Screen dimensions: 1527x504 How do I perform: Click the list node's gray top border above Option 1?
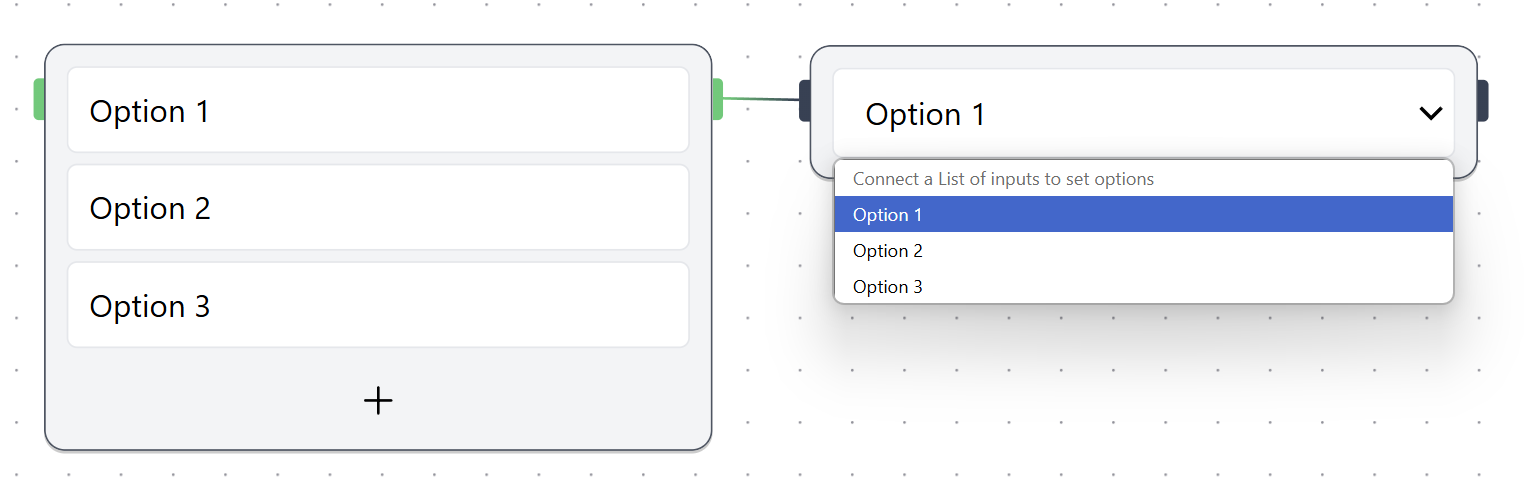click(378, 56)
